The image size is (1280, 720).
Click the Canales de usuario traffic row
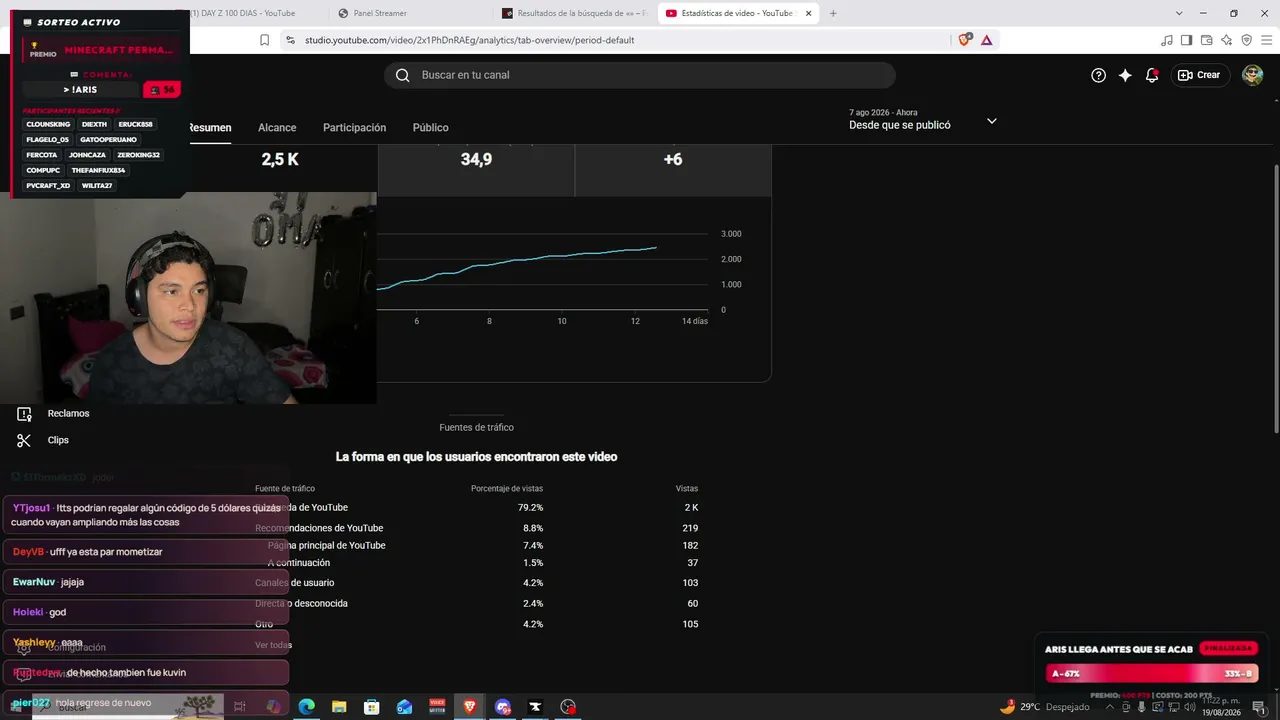tap(477, 583)
